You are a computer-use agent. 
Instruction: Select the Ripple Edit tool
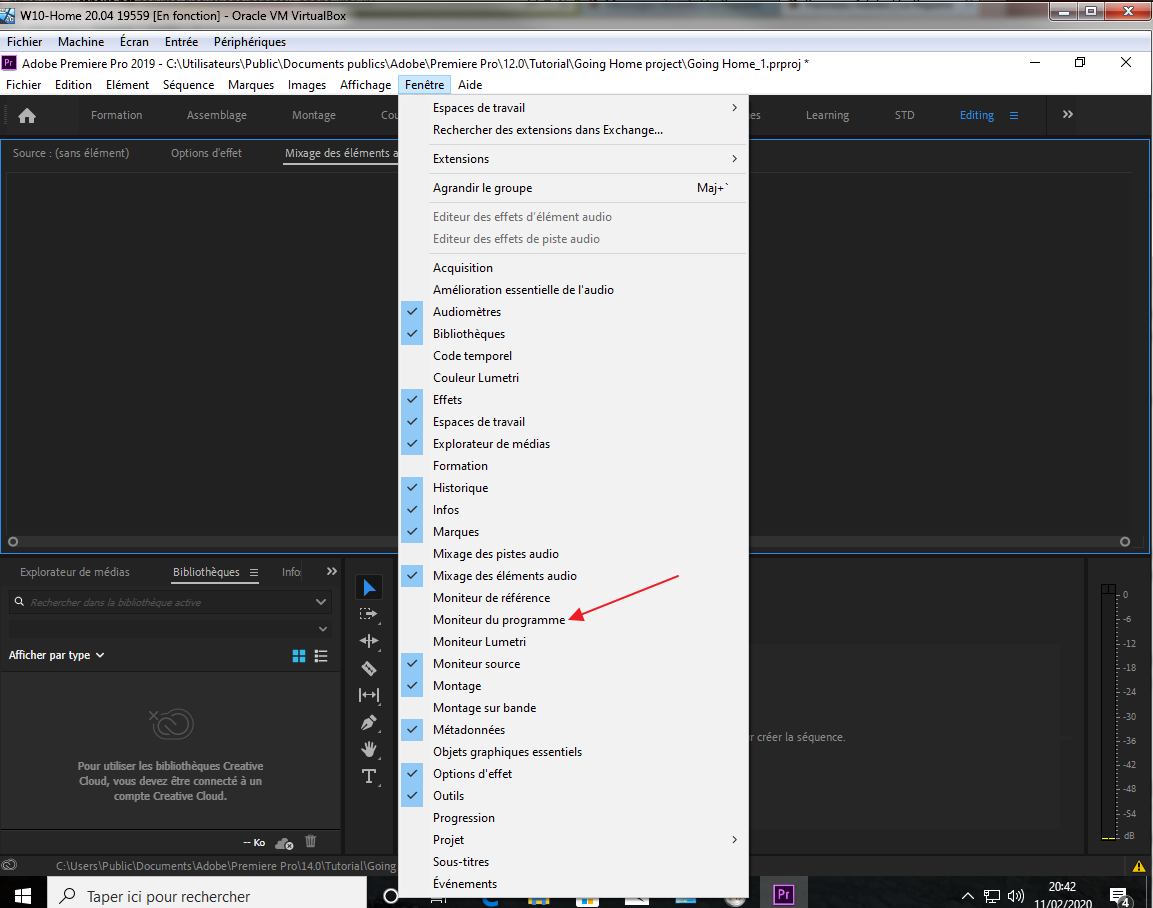pyautogui.click(x=369, y=641)
